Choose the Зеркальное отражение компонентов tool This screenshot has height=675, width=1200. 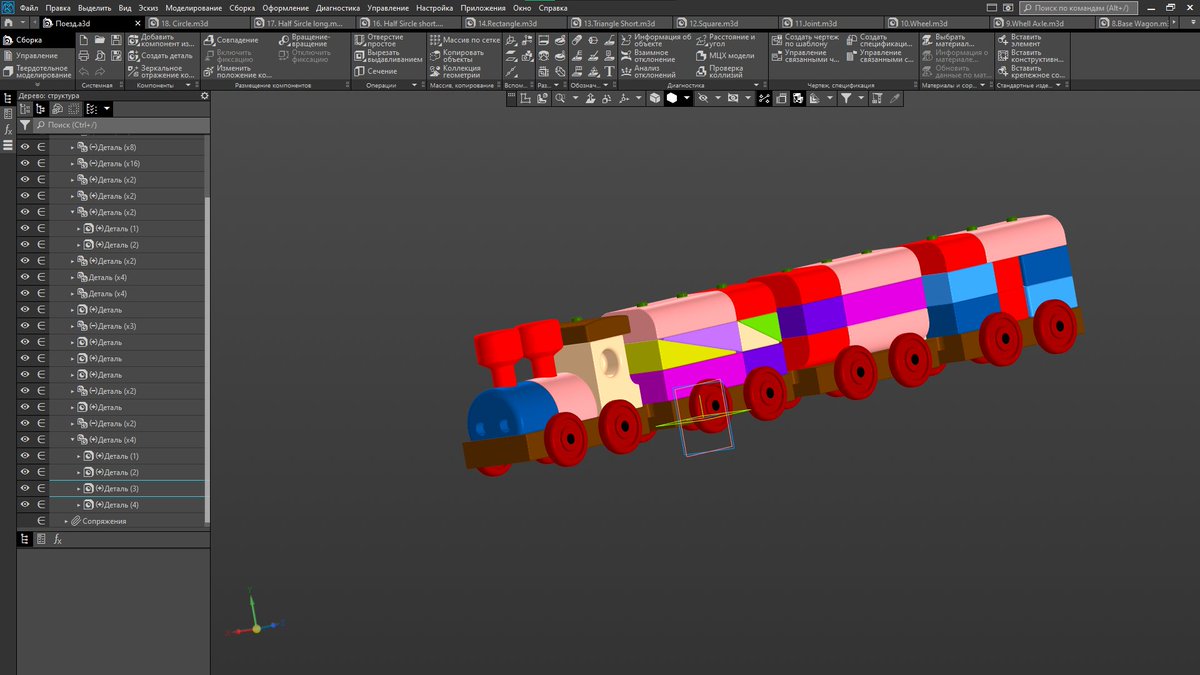pyautogui.click(x=161, y=70)
